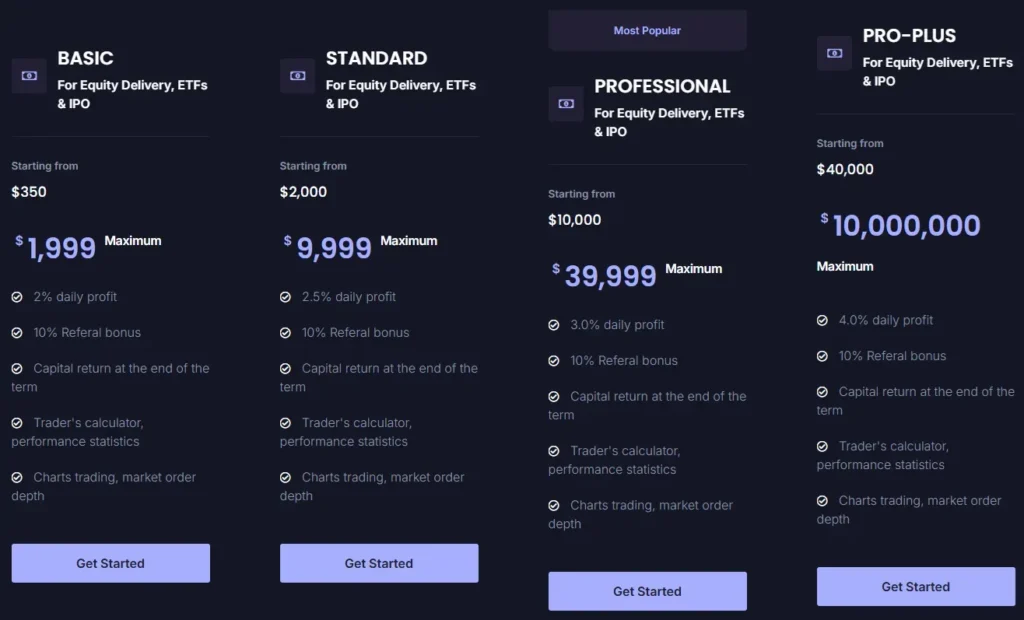
Task: Click the card icon beside PRO-PLUS plan
Action: click(x=834, y=53)
